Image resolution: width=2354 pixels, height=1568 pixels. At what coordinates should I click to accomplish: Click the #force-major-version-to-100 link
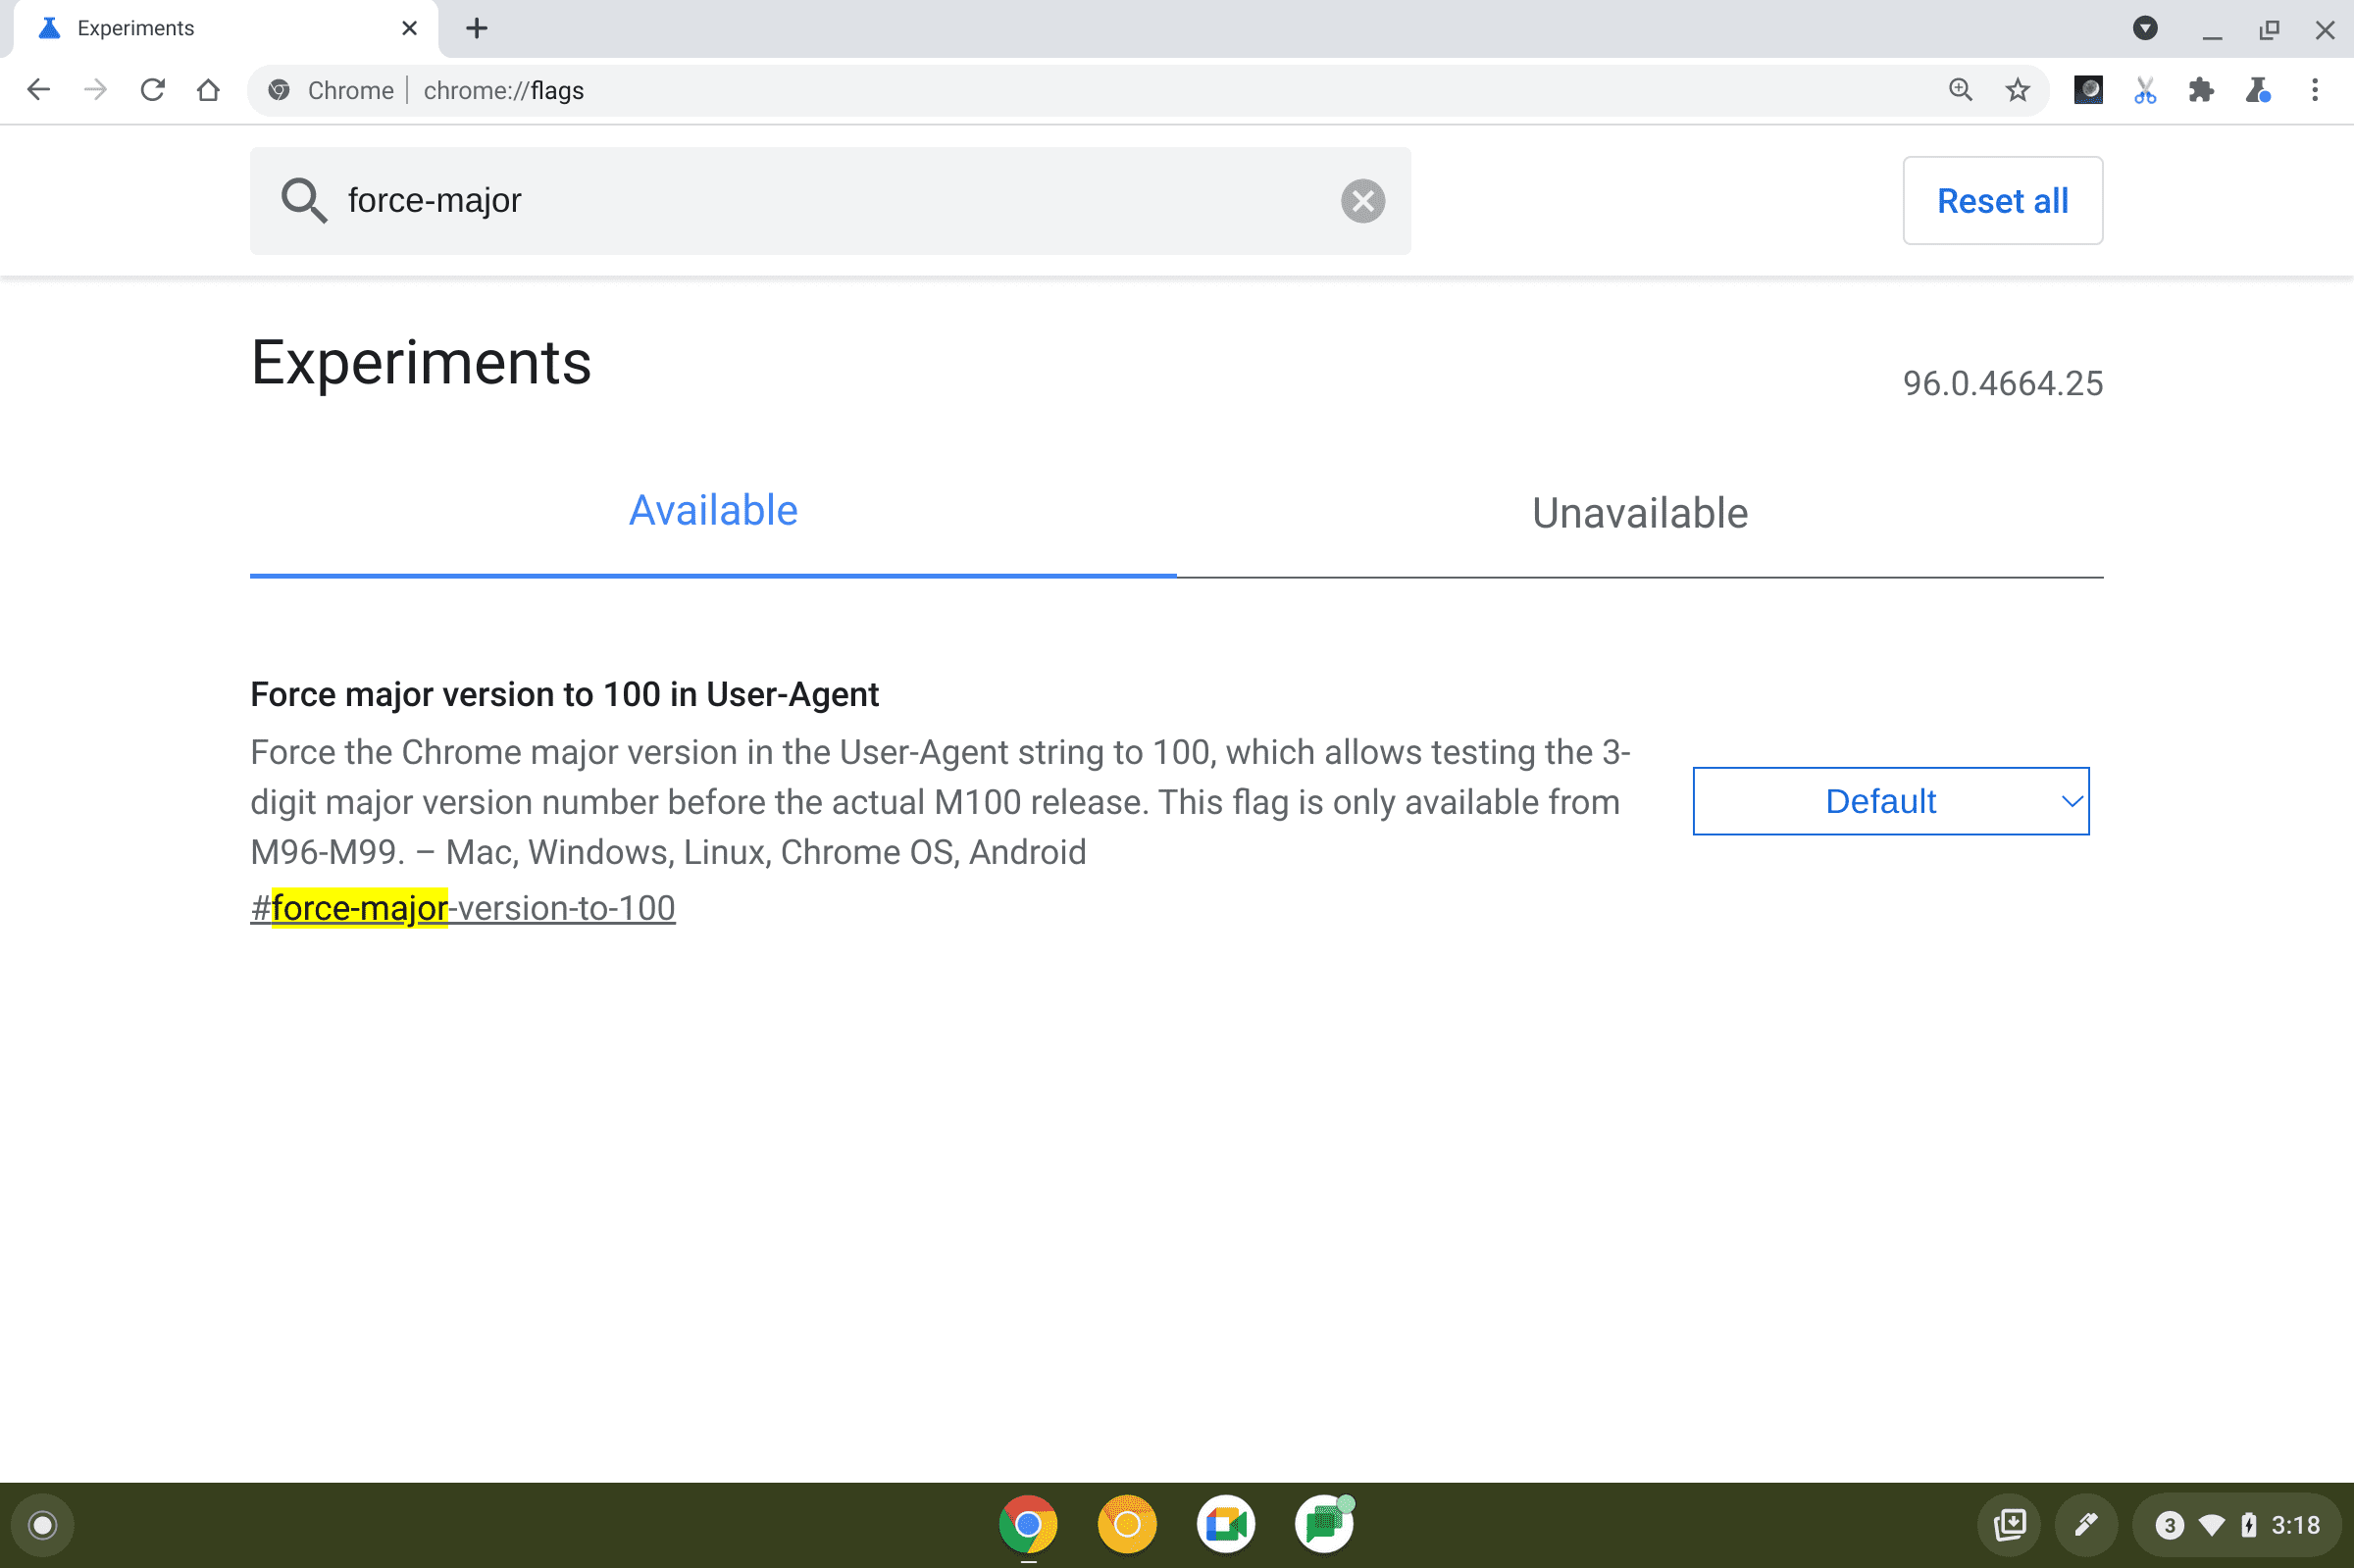tap(462, 906)
